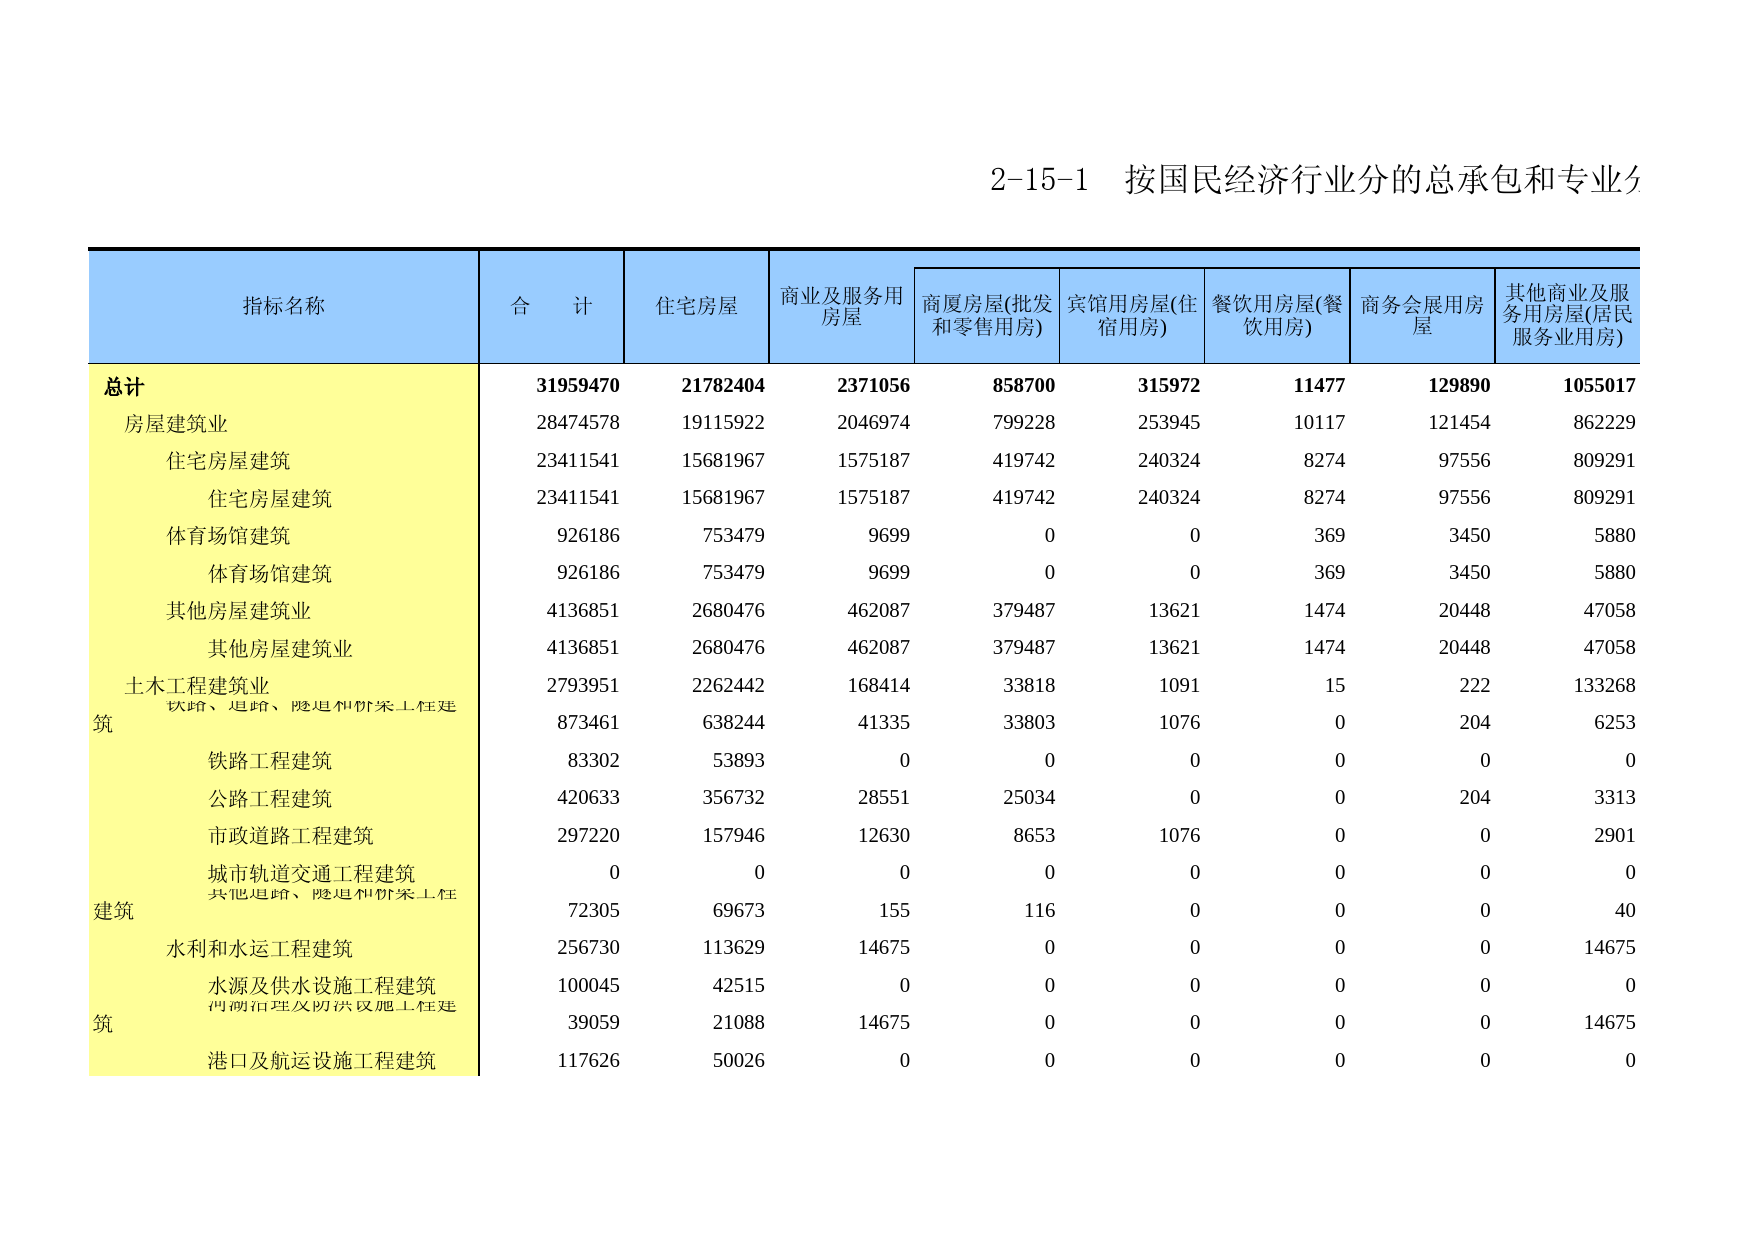
Task: Click the 铁路工程建筑 row label
Action: [x=270, y=761]
